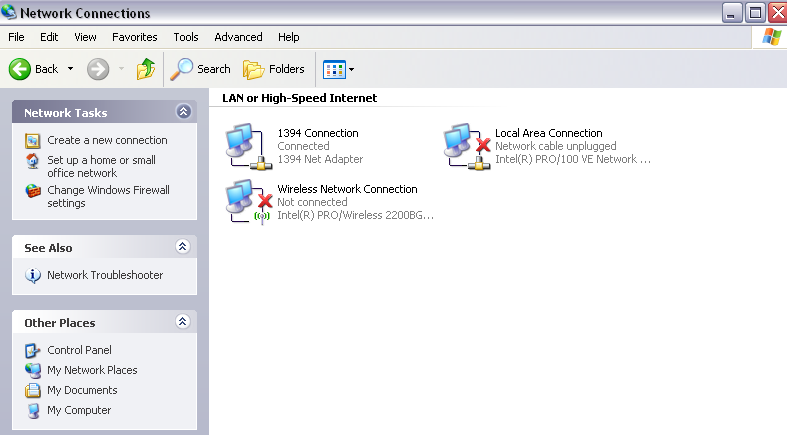Collapse the Network Tasks panel
This screenshot has width=787, height=439.
tap(182, 112)
